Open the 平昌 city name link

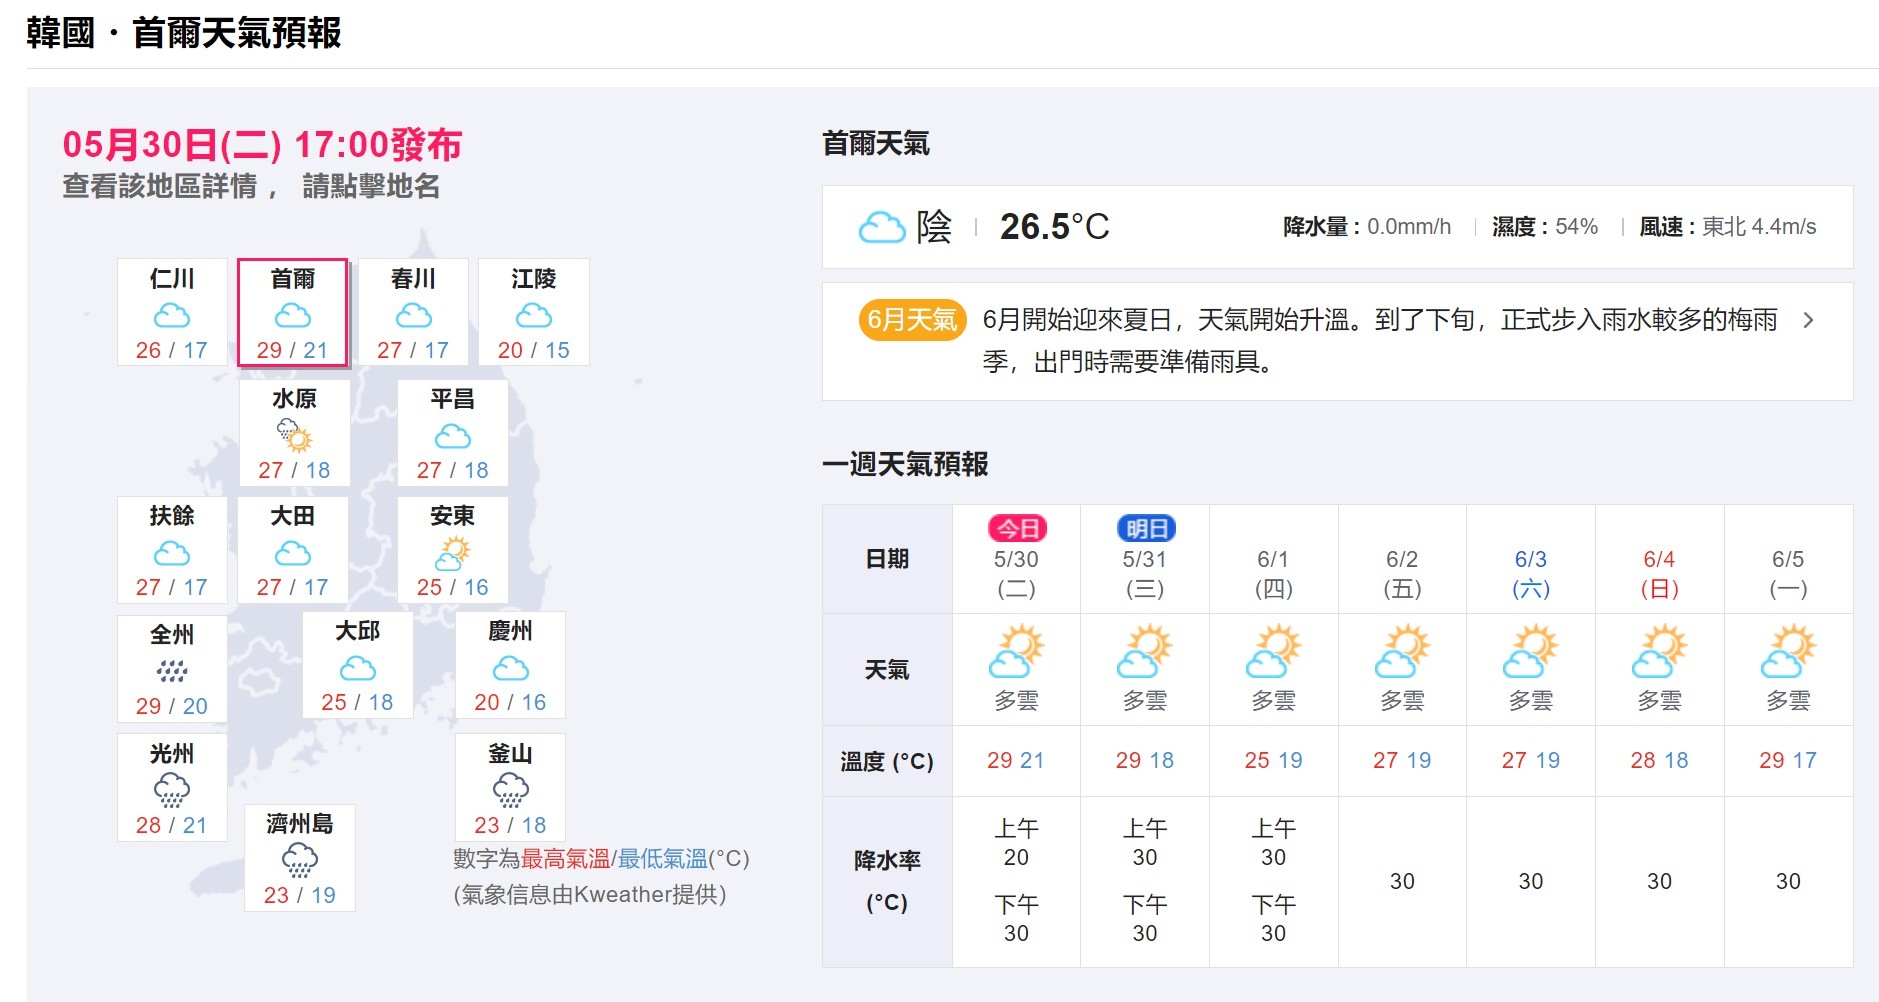(453, 398)
